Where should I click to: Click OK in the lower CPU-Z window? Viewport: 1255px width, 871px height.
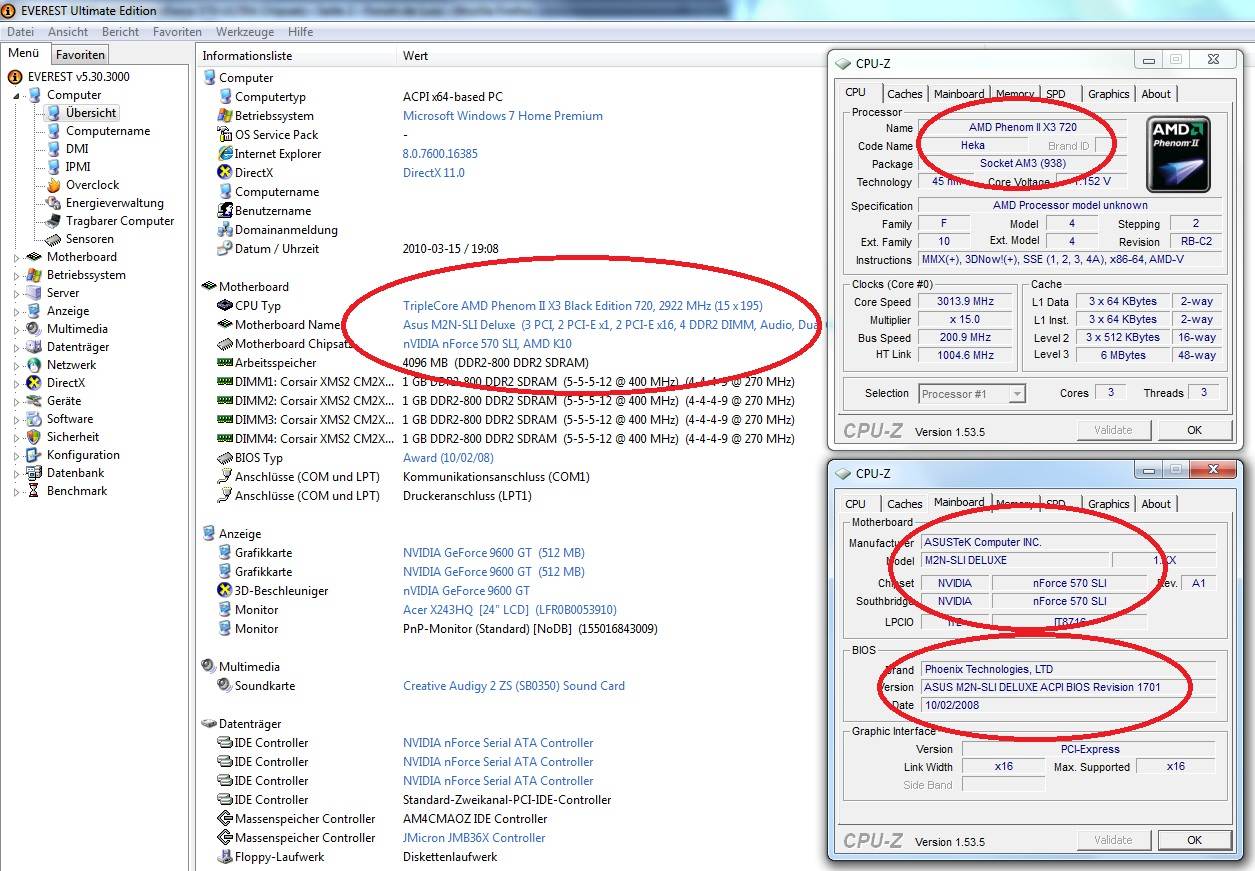click(x=1194, y=840)
